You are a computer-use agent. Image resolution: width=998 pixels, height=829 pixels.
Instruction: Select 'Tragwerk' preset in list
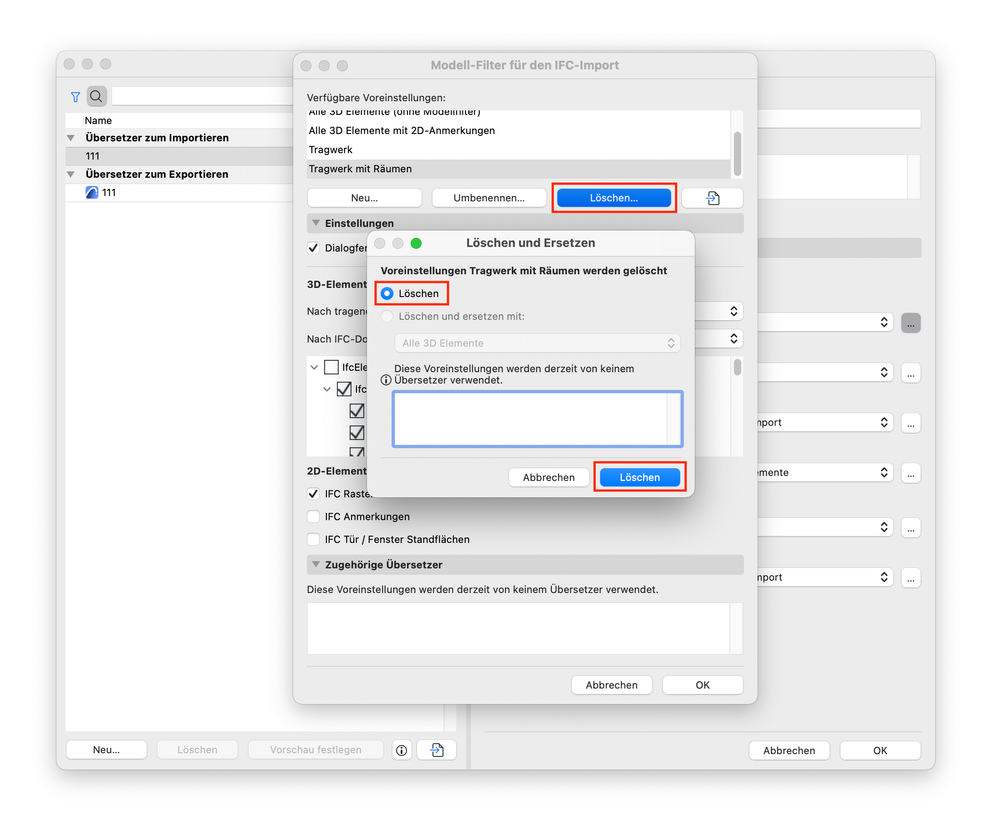coord(519,150)
